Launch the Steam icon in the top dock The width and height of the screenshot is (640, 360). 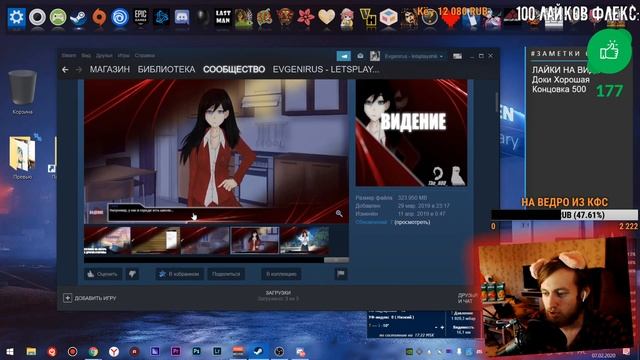78,18
